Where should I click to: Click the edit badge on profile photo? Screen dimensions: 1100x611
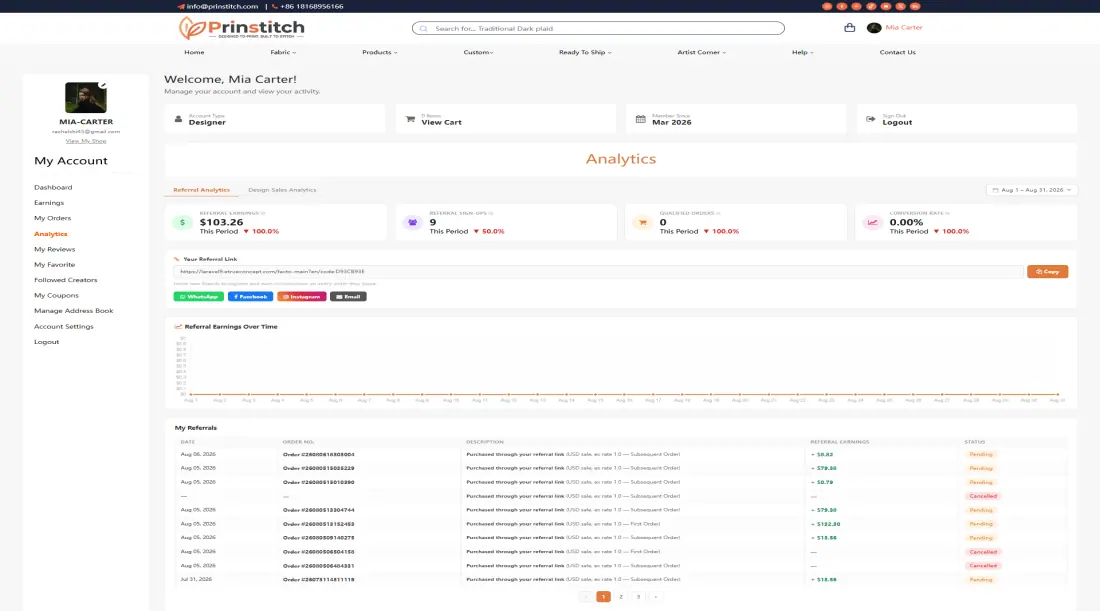103,85
